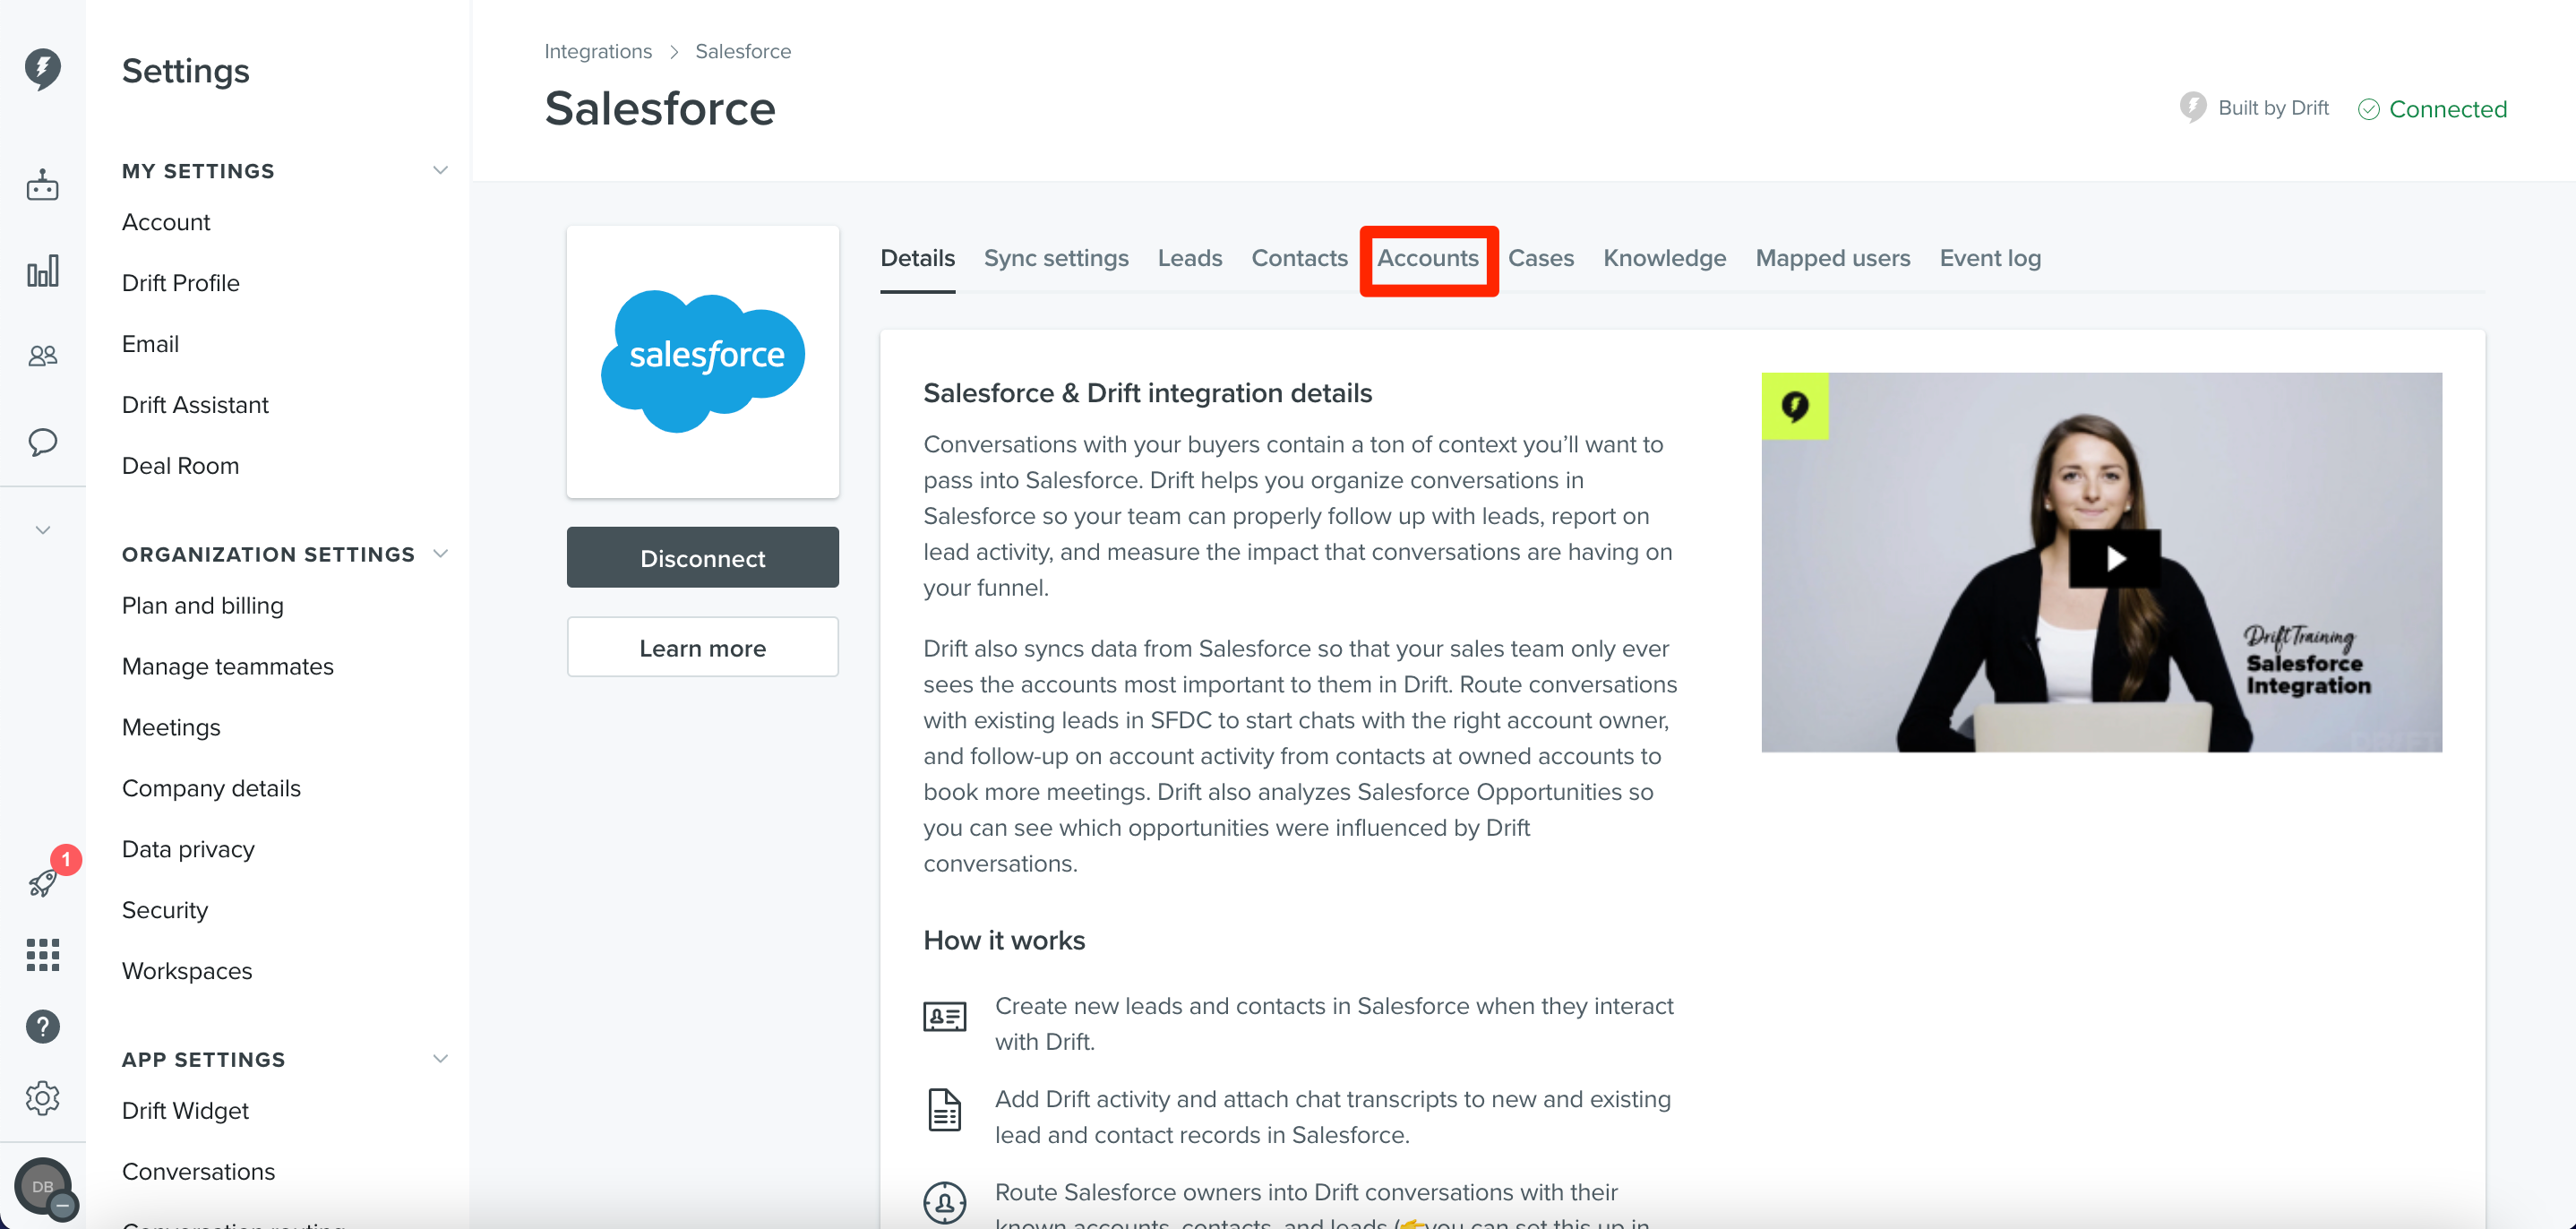Click the DB user avatar
The height and width of the screenshot is (1229, 2576).
point(42,1187)
